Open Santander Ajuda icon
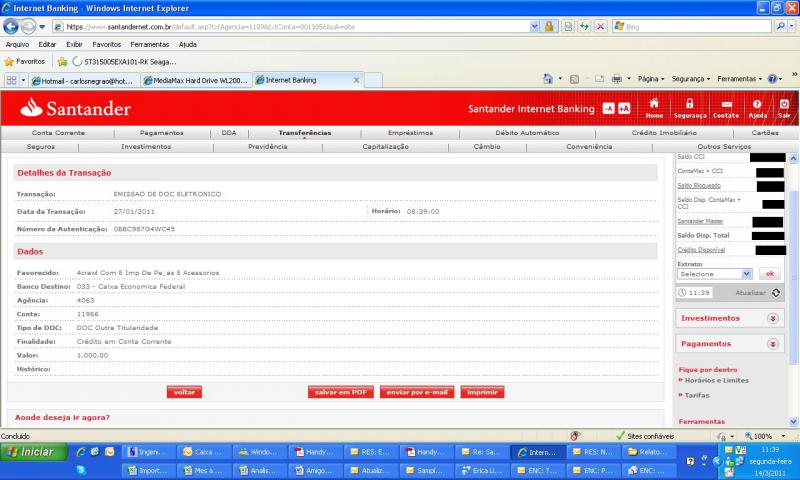The width and height of the screenshot is (800, 480). (758, 108)
